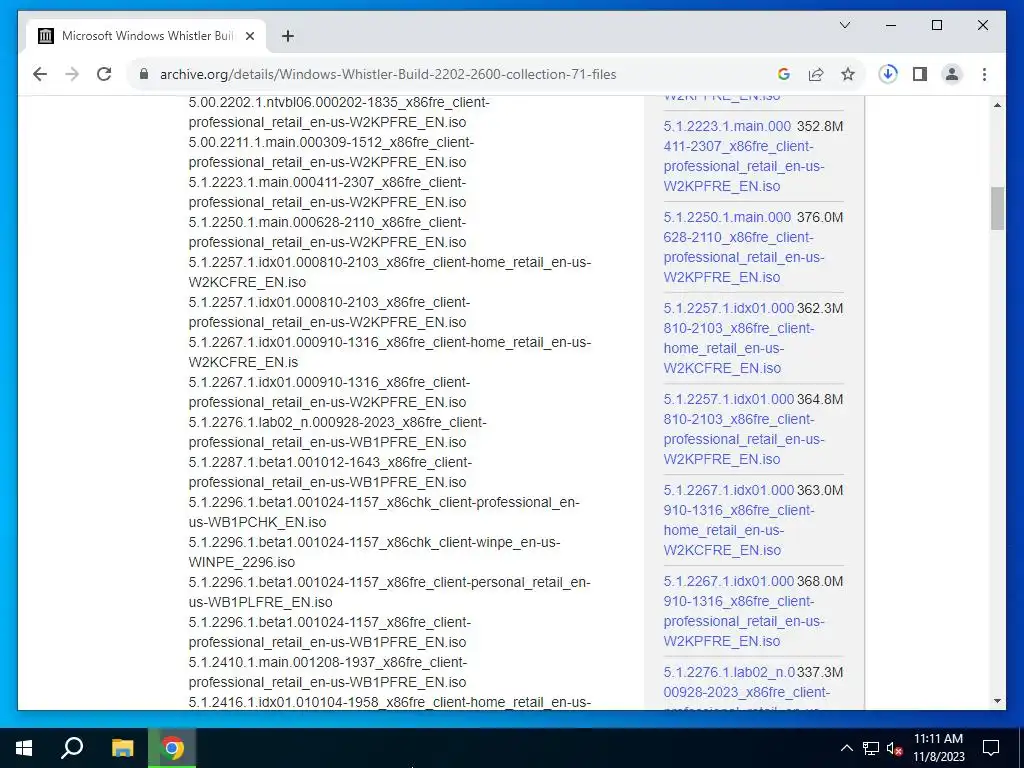1024x768 pixels.
Task: Click the page scrollbar thumb
Action: [997, 208]
